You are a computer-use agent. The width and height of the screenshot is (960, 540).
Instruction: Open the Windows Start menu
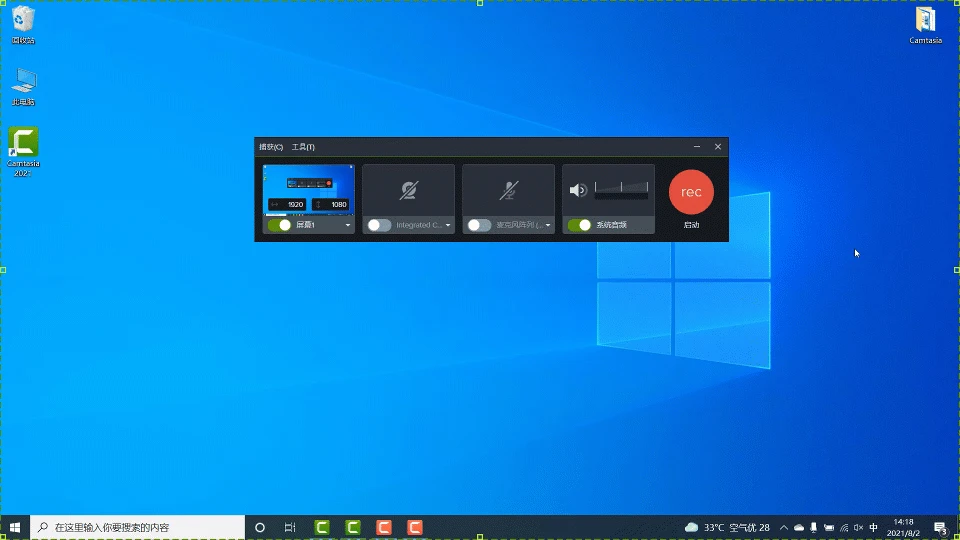point(15,527)
